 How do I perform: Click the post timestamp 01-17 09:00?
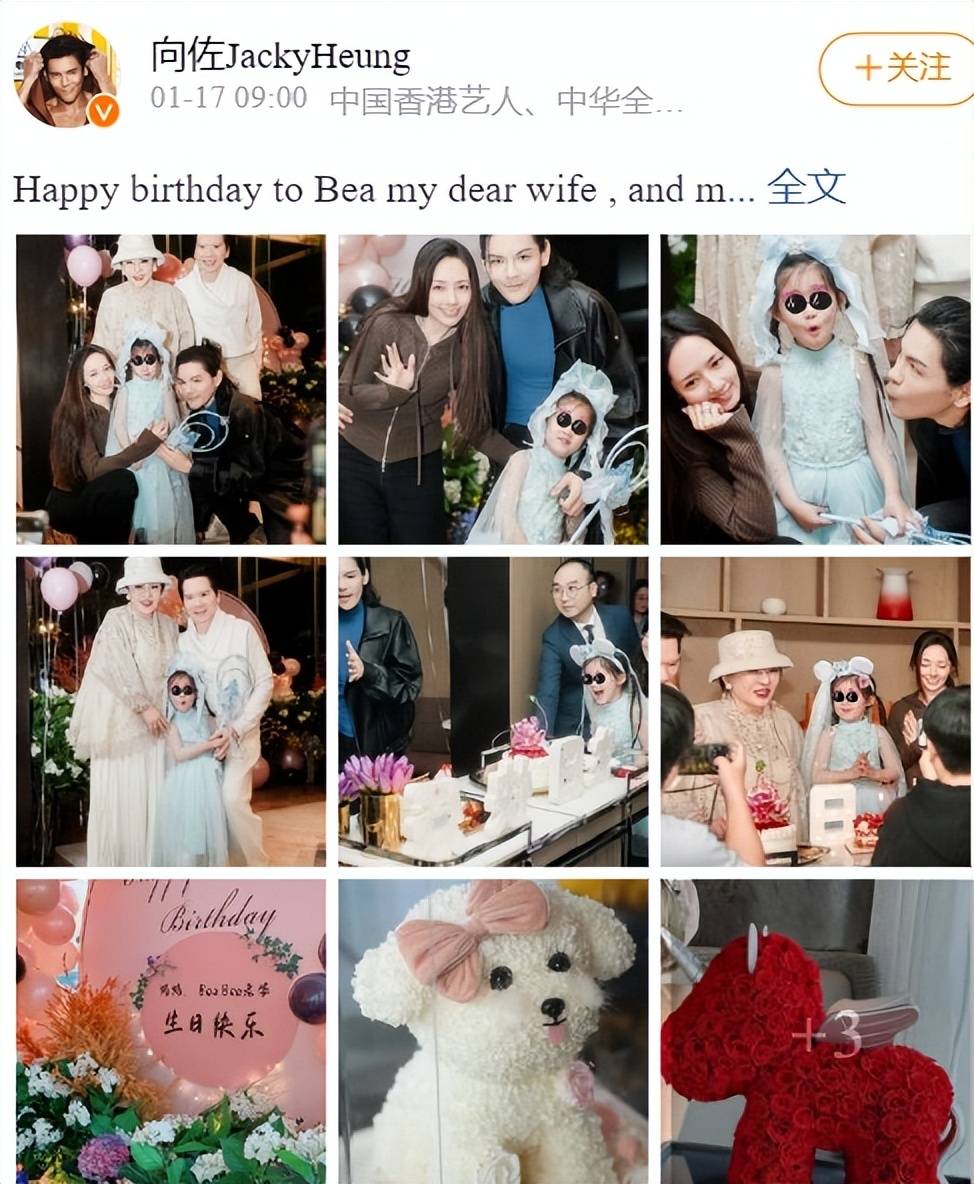[229, 99]
